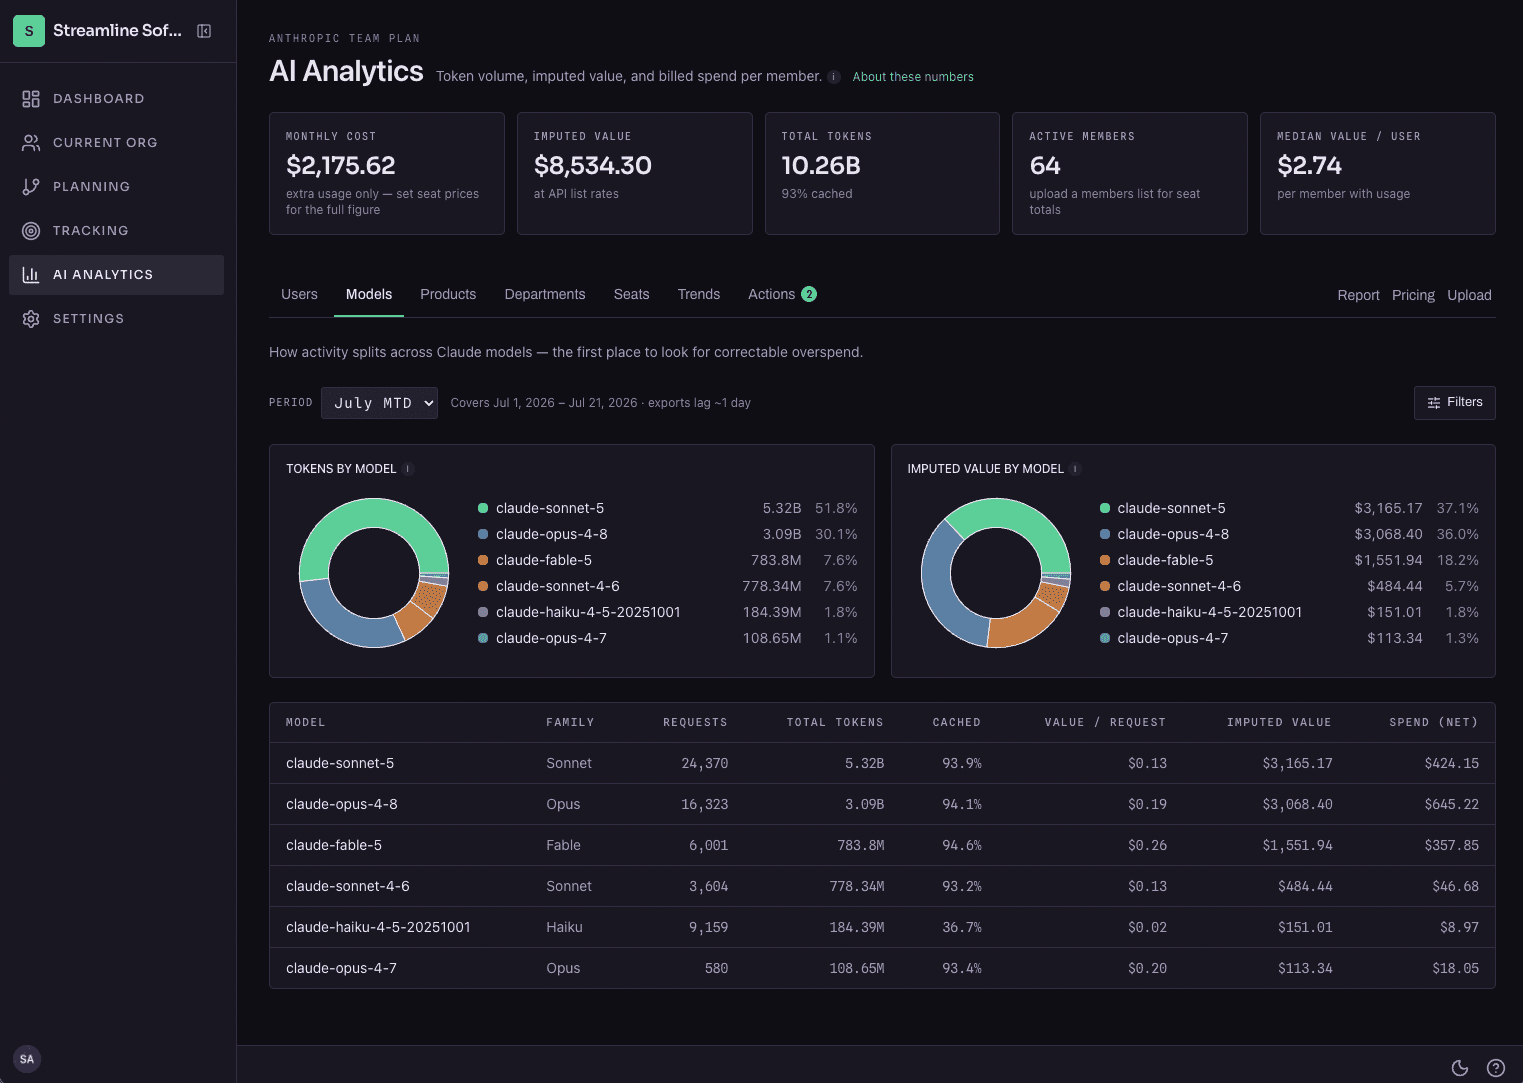Click the Pricing link
1523x1083 pixels.
(x=1413, y=295)
